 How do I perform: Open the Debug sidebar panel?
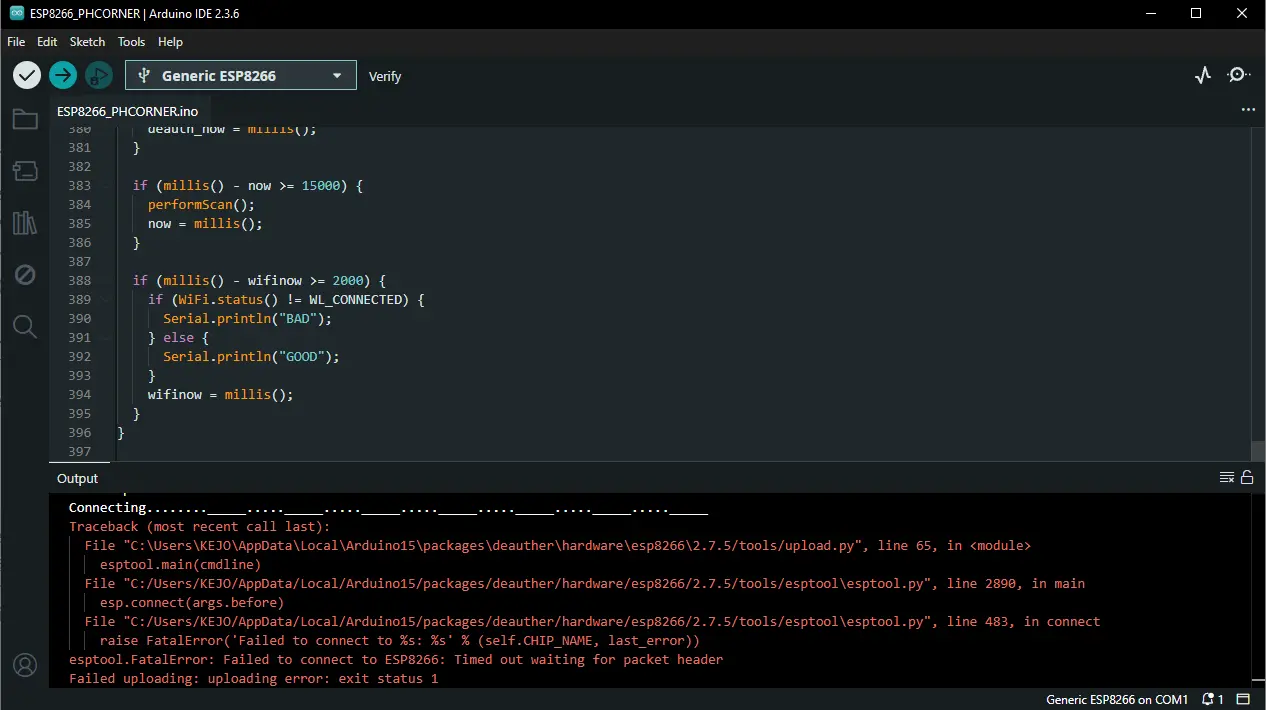tap(25, 274)
